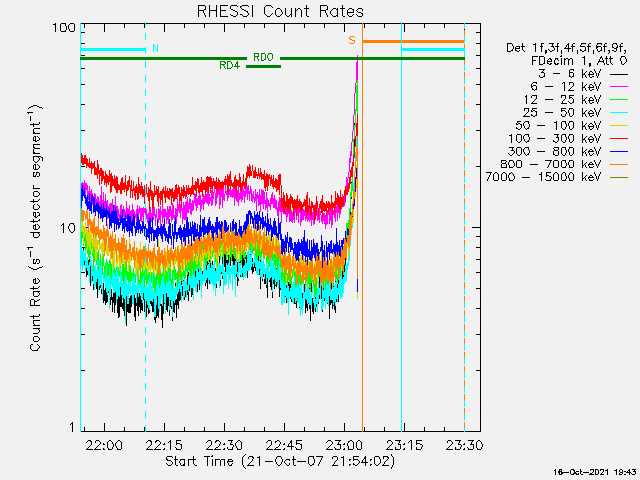Click the 25 - 50 keV legend label
Image resolution: width=640 pixels, height=480 pixels.
[562, 113]
